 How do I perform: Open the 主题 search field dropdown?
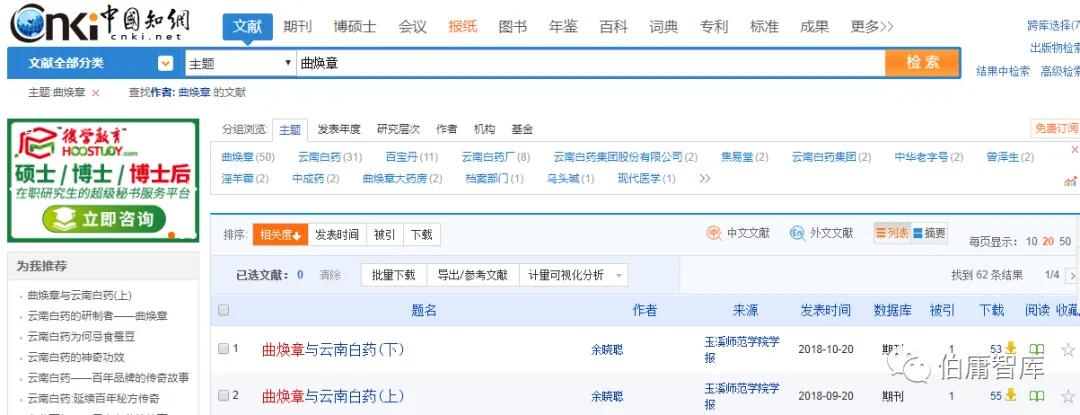click(240, 63)
